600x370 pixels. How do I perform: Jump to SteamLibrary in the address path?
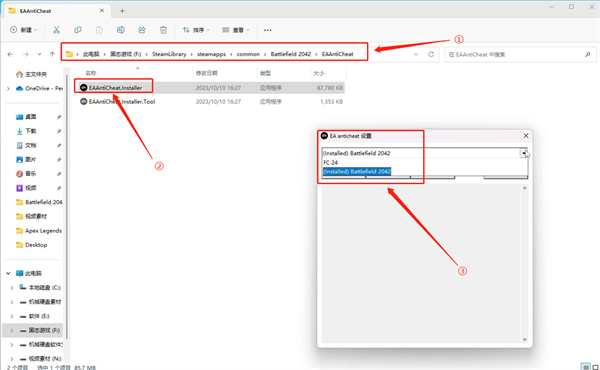pos(169,54)
